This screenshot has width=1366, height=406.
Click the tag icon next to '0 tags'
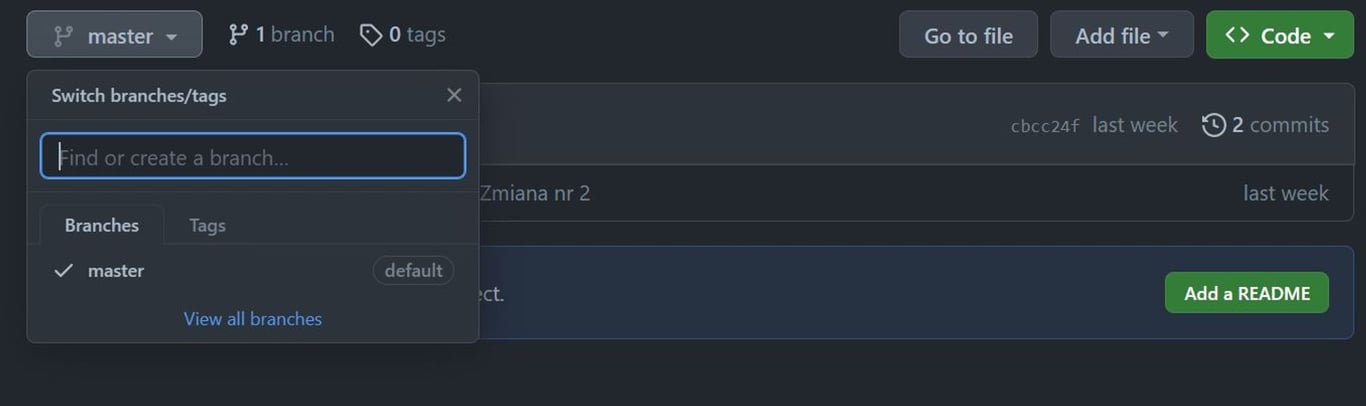371,35
